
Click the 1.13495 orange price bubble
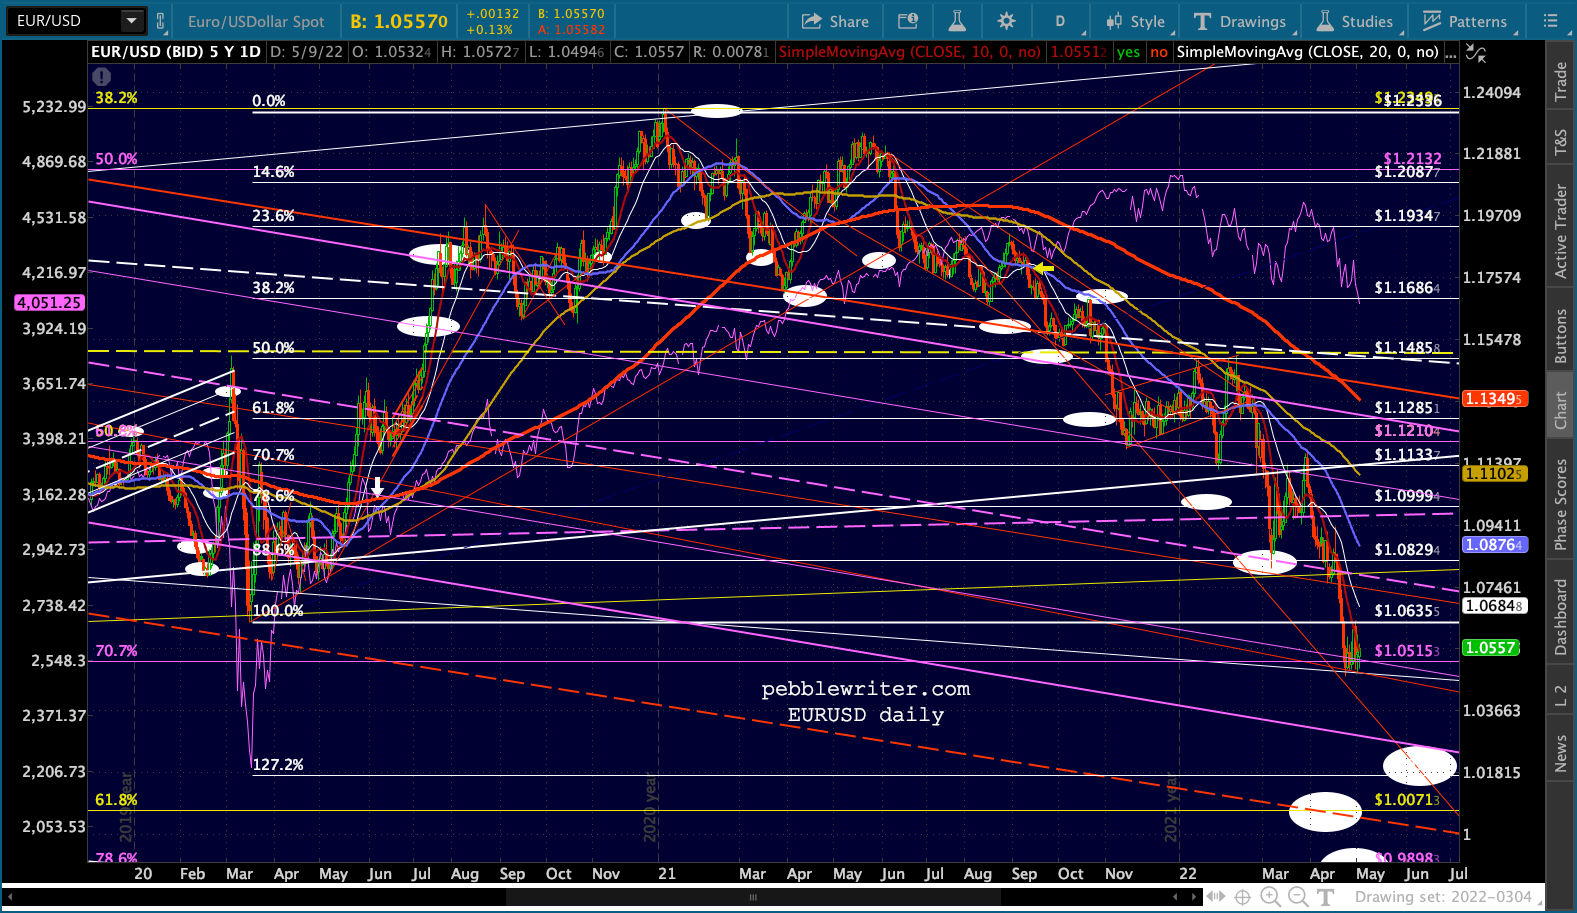point(1494,399)
